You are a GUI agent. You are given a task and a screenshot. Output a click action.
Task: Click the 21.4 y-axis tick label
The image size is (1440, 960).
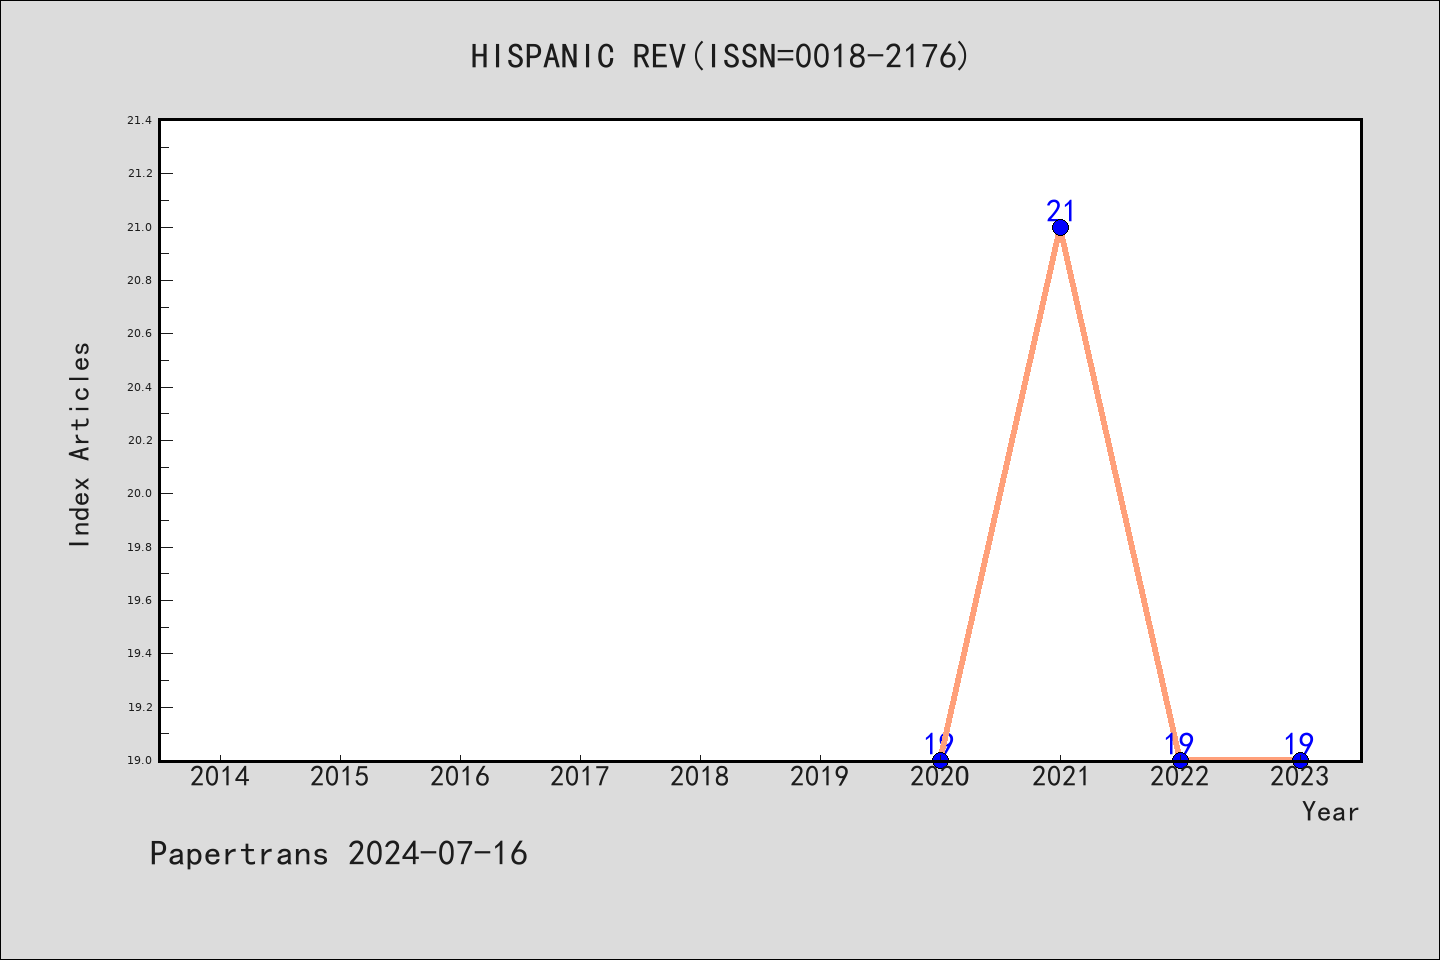click(139, 120)
